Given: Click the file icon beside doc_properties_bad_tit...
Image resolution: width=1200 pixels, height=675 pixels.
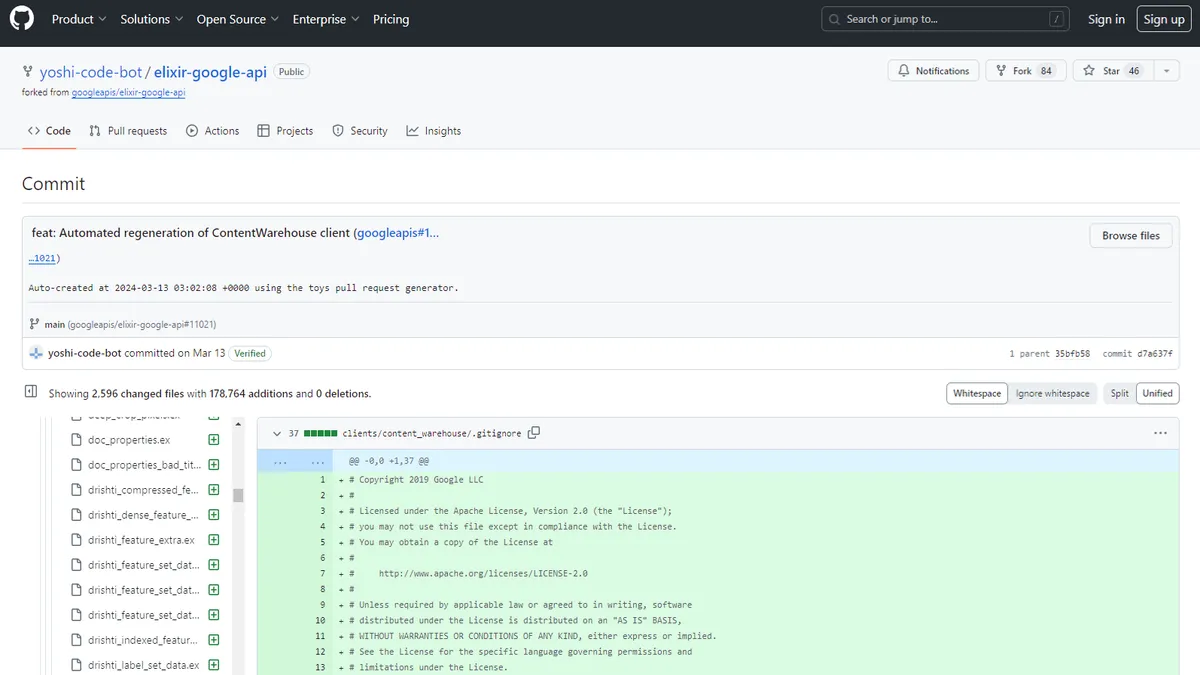Looking at the screenshot, I should pos(77,465).
